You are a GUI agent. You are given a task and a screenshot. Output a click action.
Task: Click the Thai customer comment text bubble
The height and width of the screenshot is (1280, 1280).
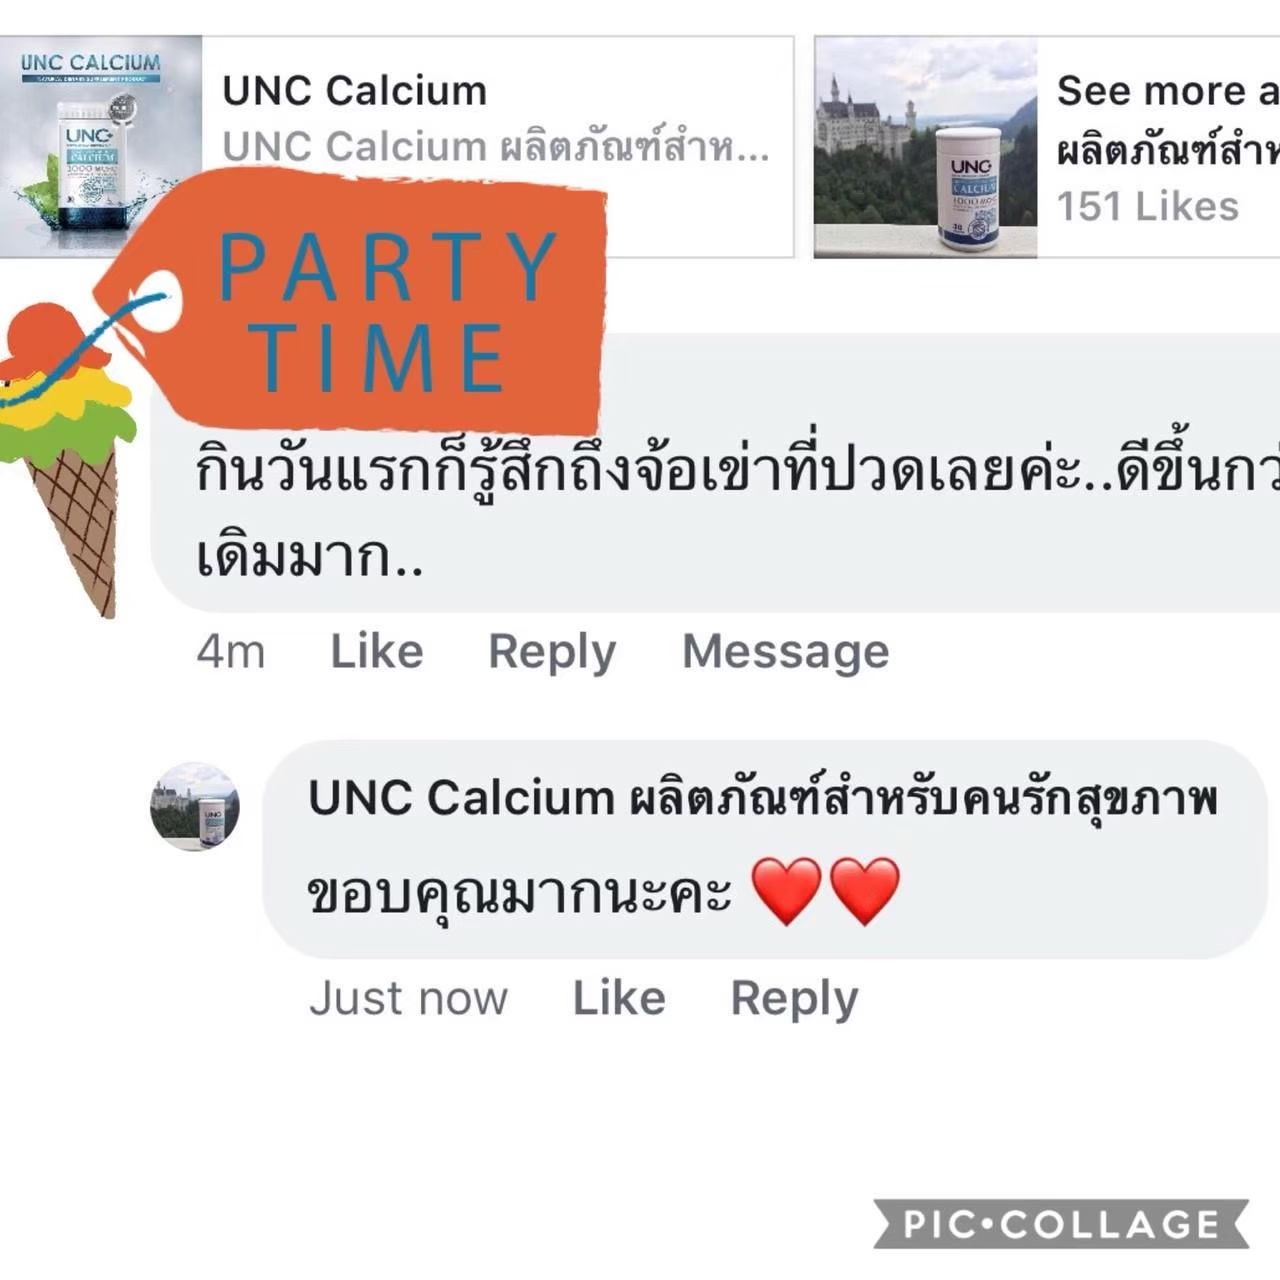pyautogui.click(x=715, y=472)
